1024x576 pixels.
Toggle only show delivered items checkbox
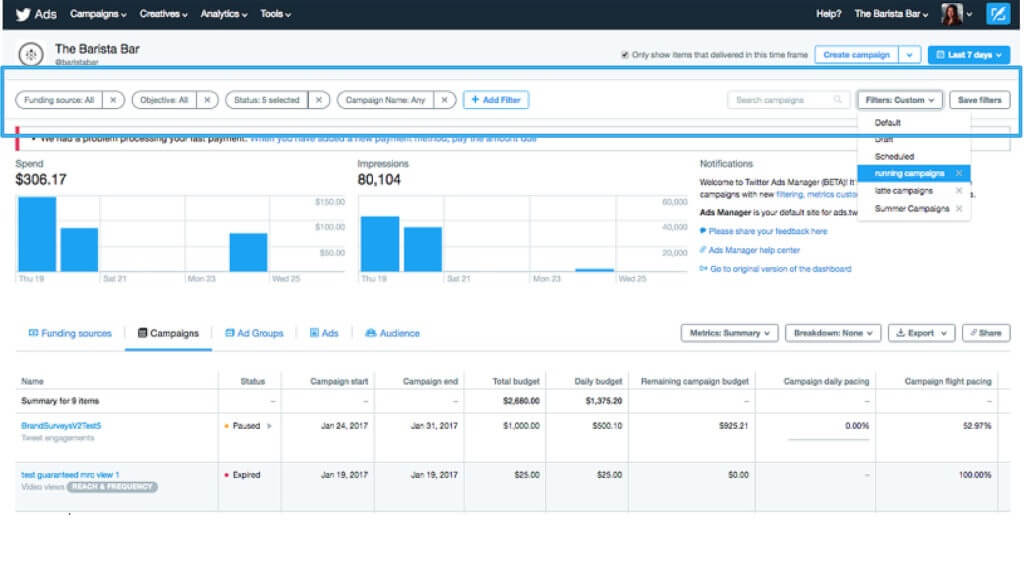[x=625, y=55]
